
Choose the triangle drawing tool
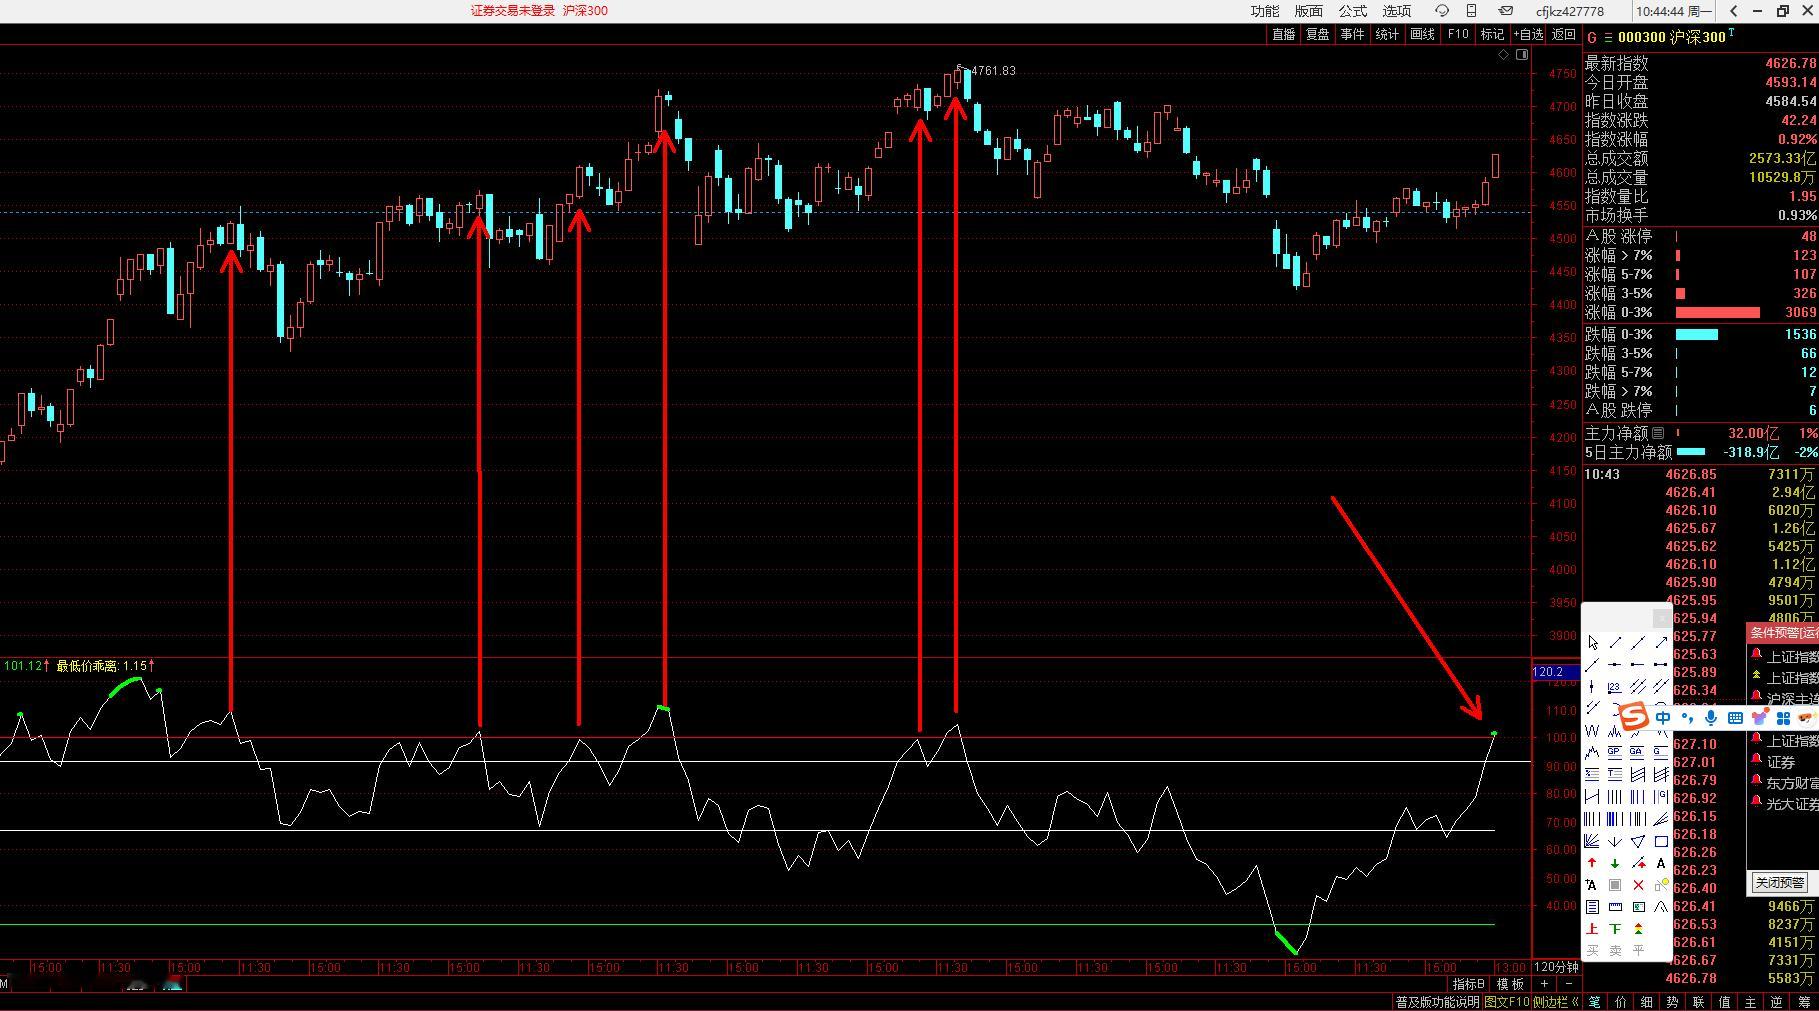click(x=1638, y=841)
